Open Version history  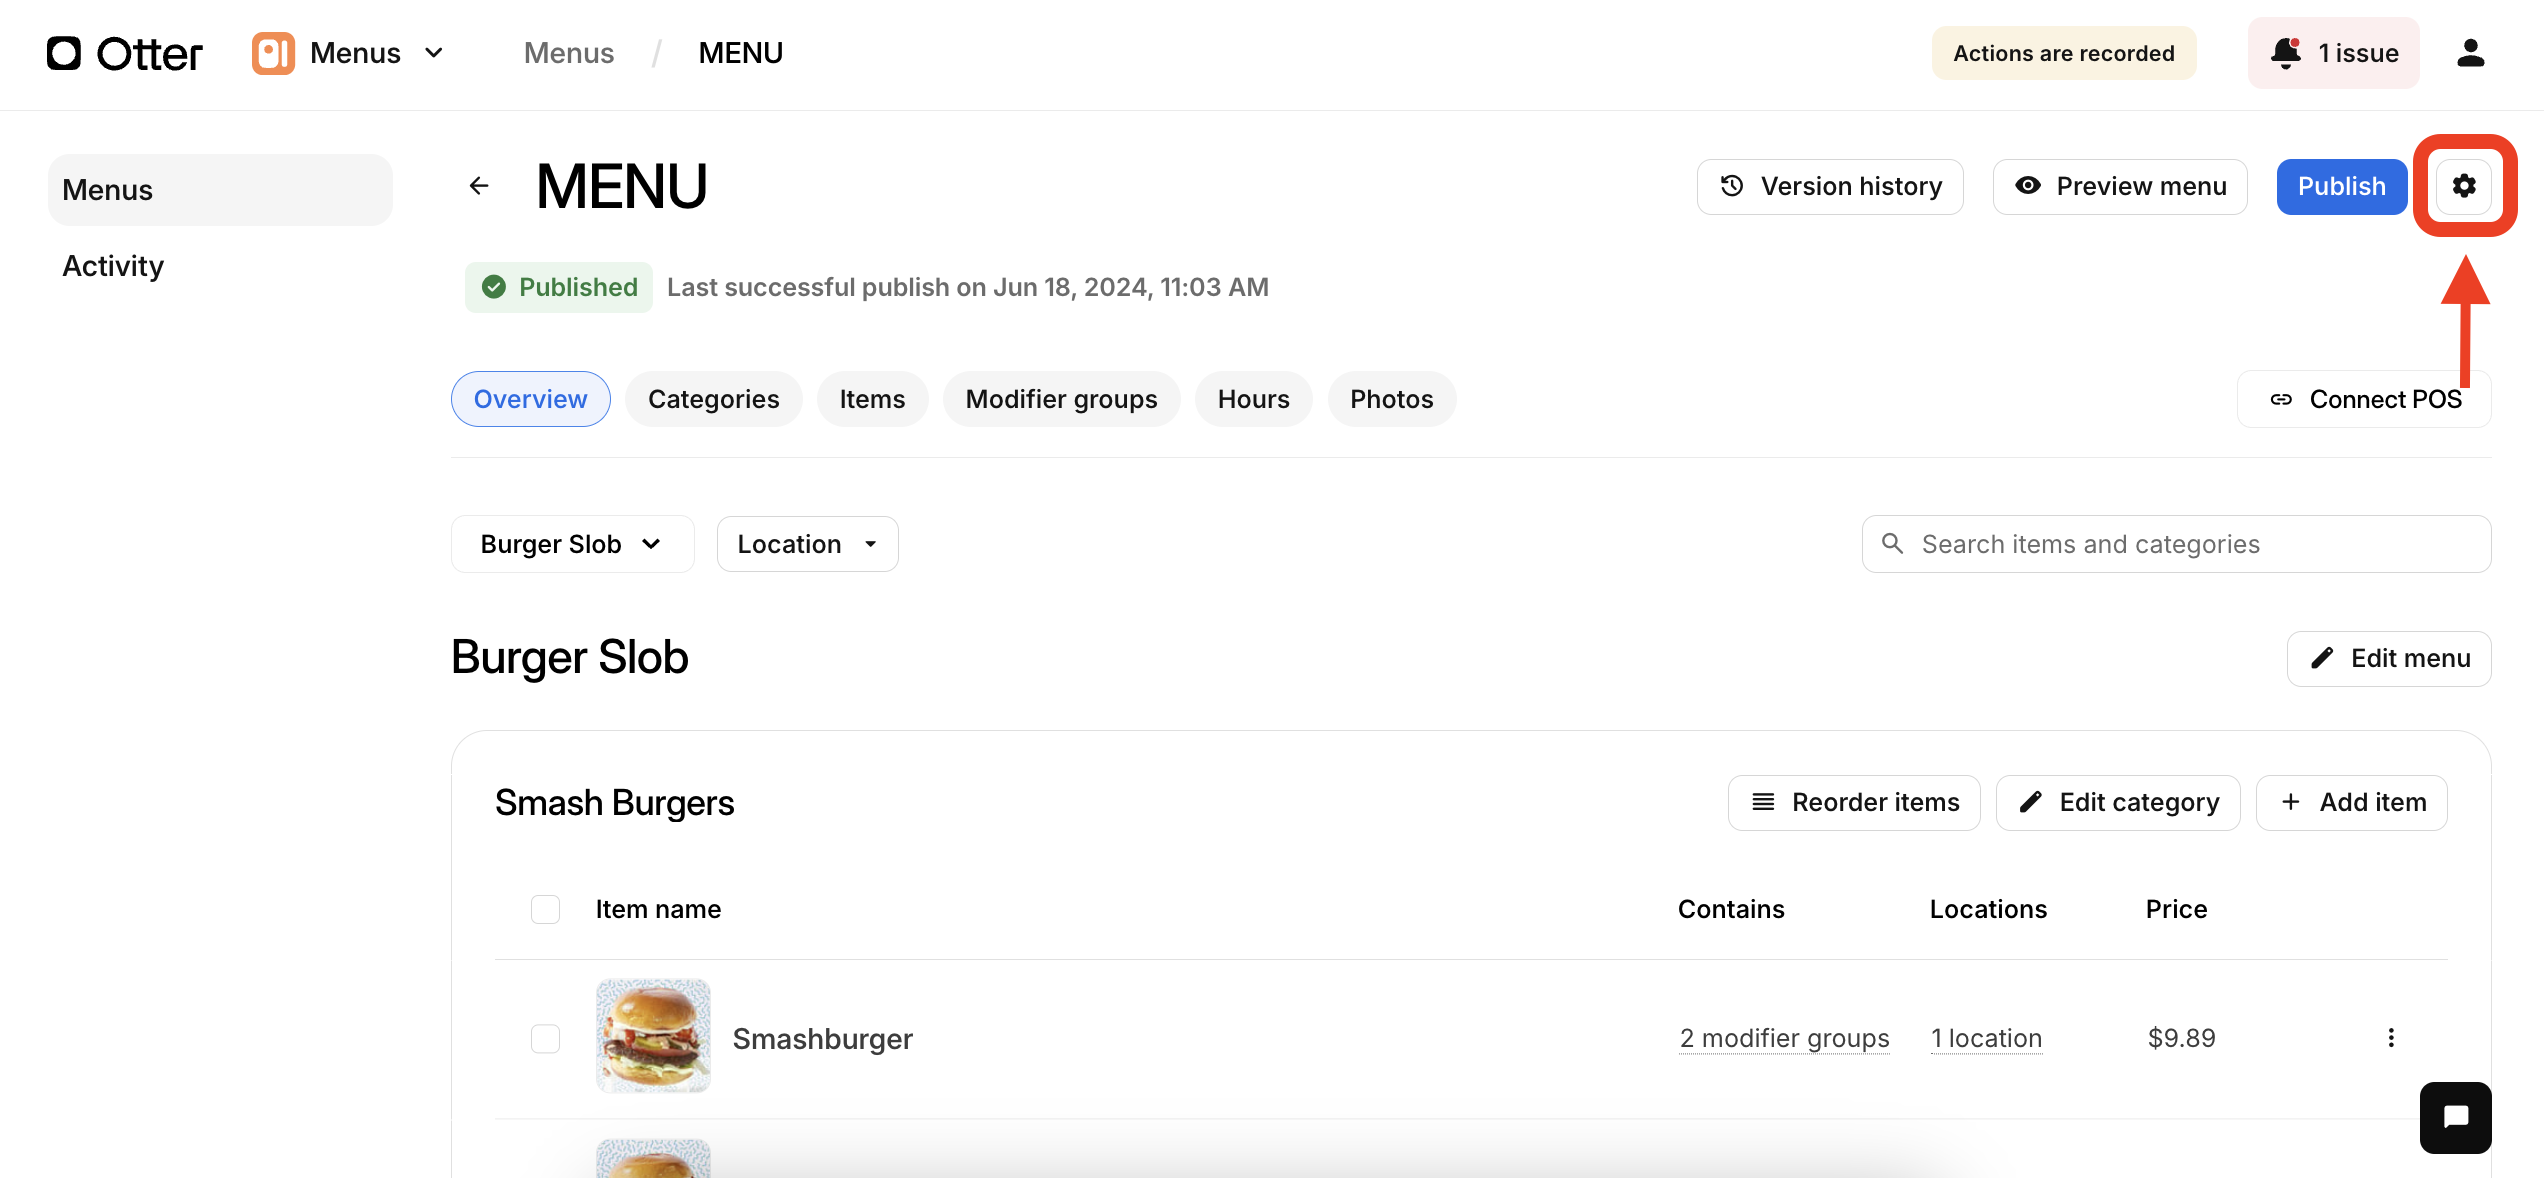(1830, 186)
